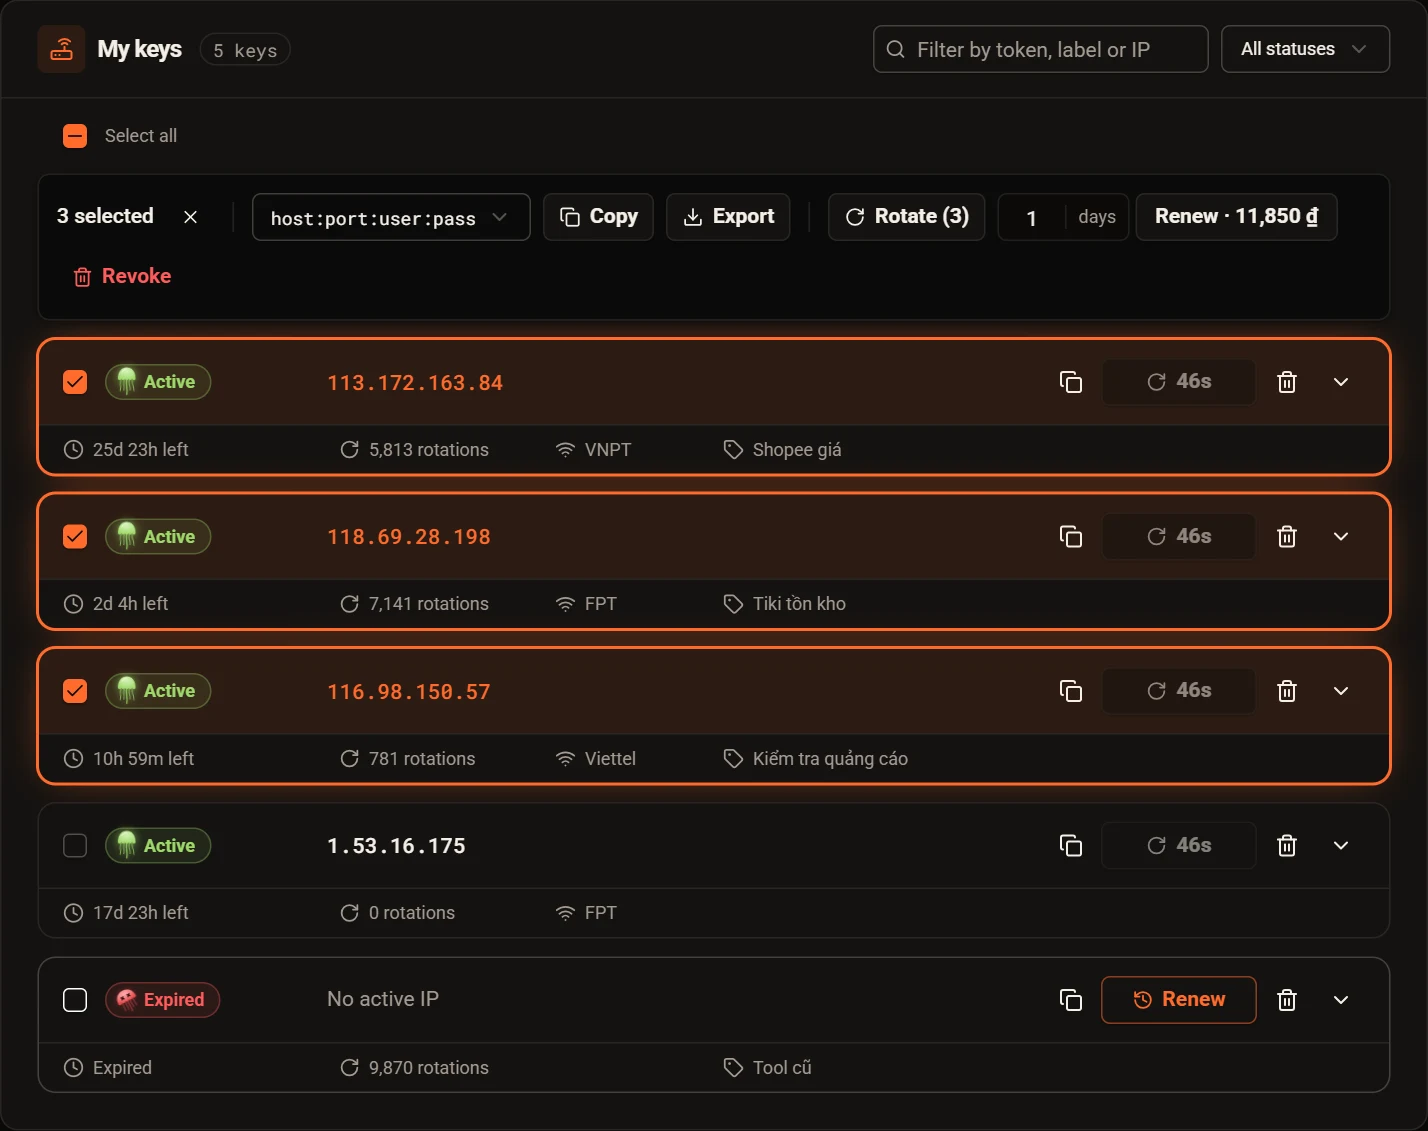Renew selected keys for 11,850 đ
The height and width of the screenshot is (1131, 1428).
click(1236, 217)
